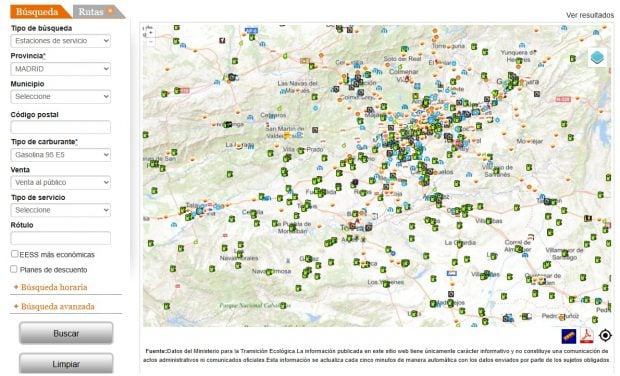Select black marker right of San Martín label
Screen dimensions: 620x376
click(x=315, y=130)
